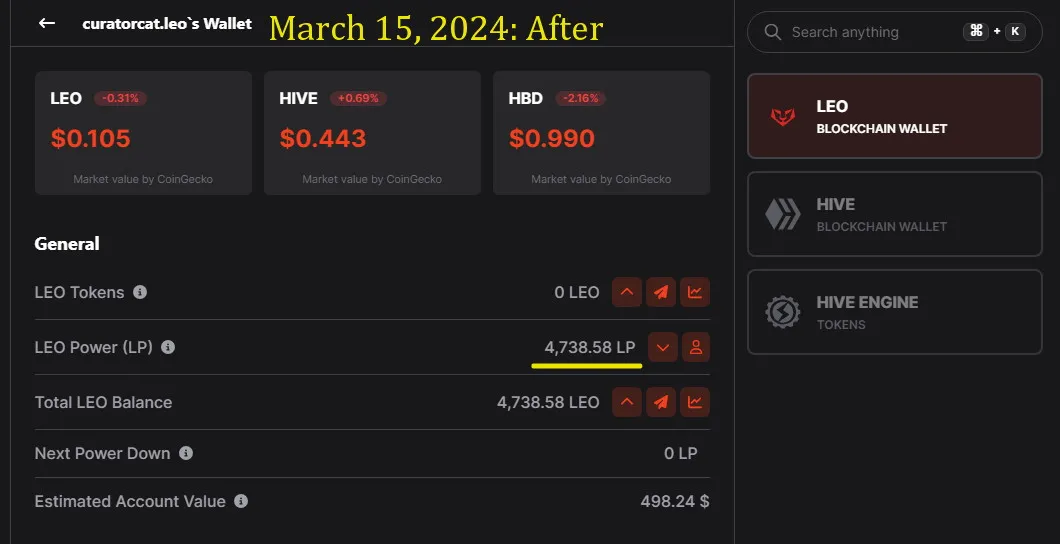Viewport: 1060px width, 544px height.
Task: Click the HBD price card
Action: 602,133
